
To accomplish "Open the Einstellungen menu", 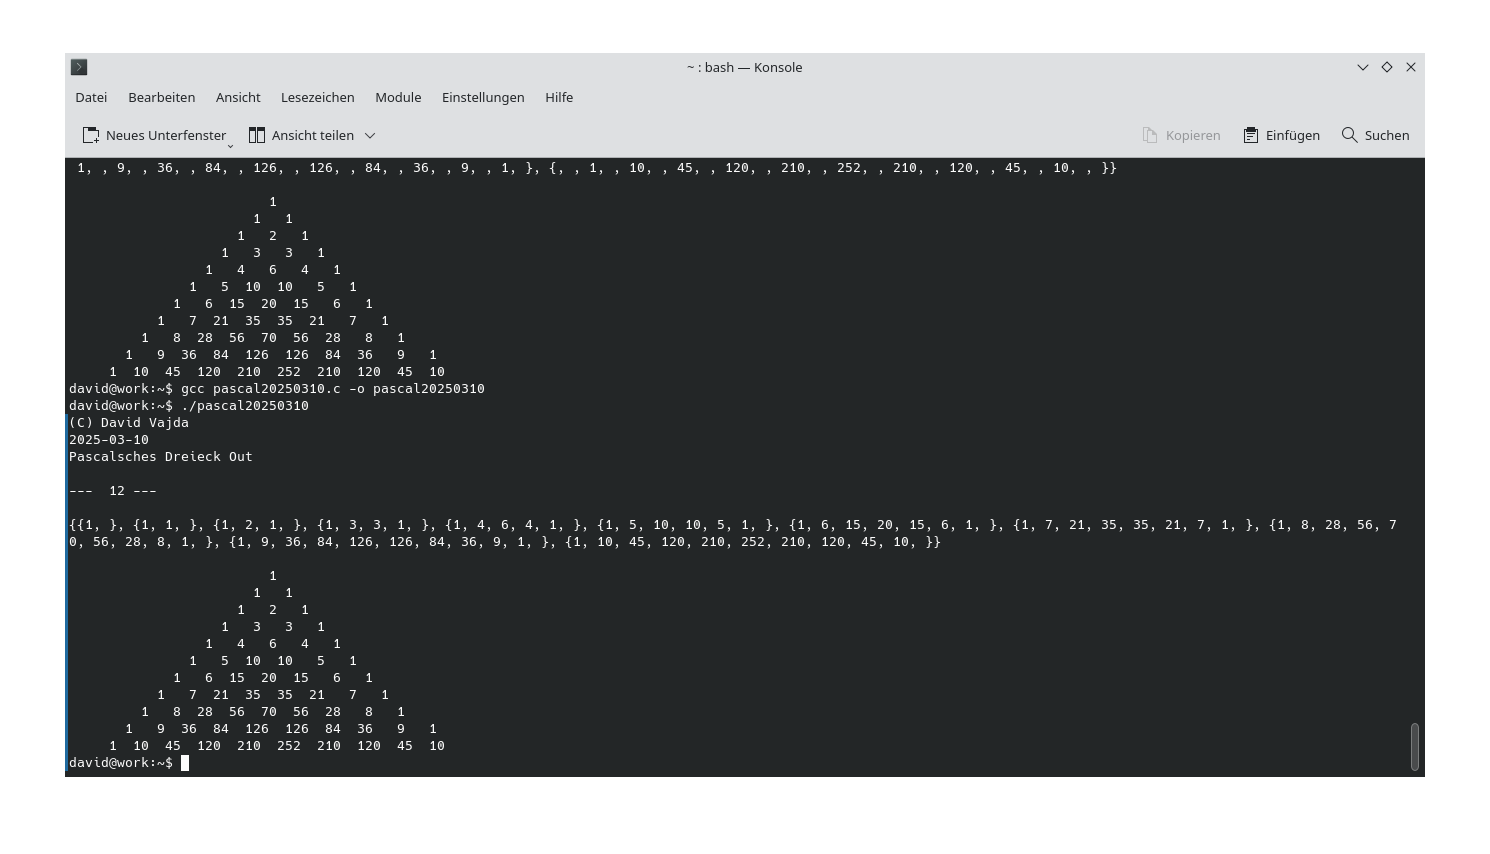I will tap(483, 97).
